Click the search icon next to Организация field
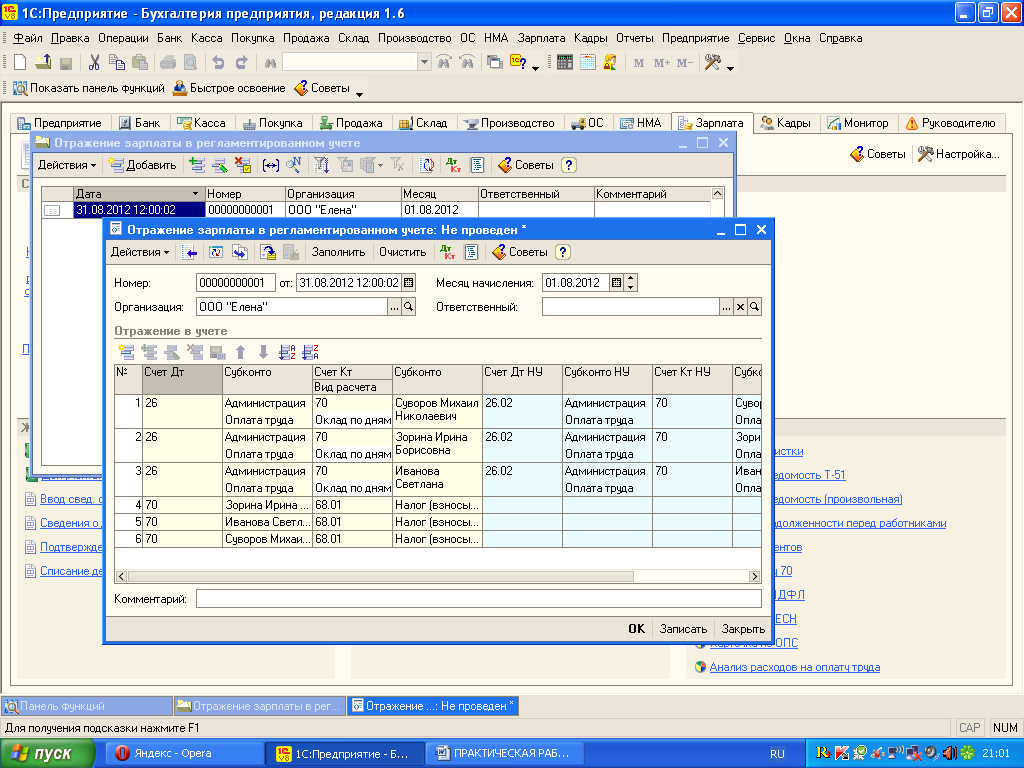Viewport: 1024px width, 768px height. tap(409, 306)
